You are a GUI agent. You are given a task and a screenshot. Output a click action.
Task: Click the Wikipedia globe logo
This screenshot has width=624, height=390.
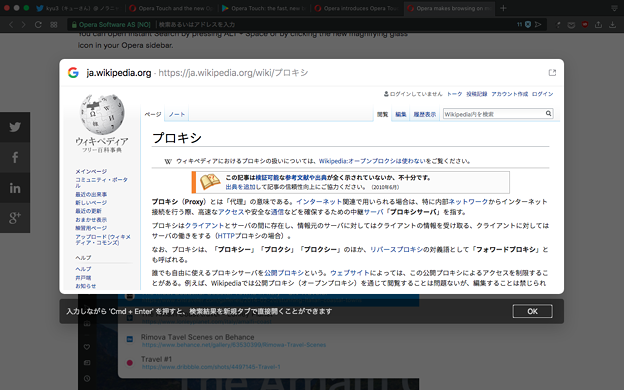point(102,115)
